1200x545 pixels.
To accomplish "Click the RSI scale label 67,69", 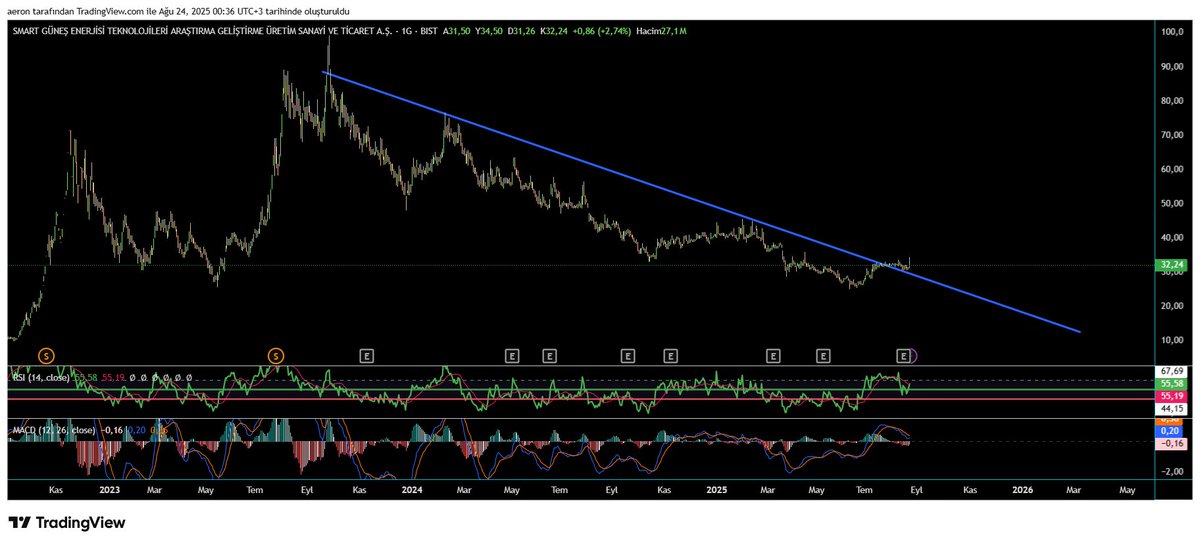I will click(x=1173, y=370).
